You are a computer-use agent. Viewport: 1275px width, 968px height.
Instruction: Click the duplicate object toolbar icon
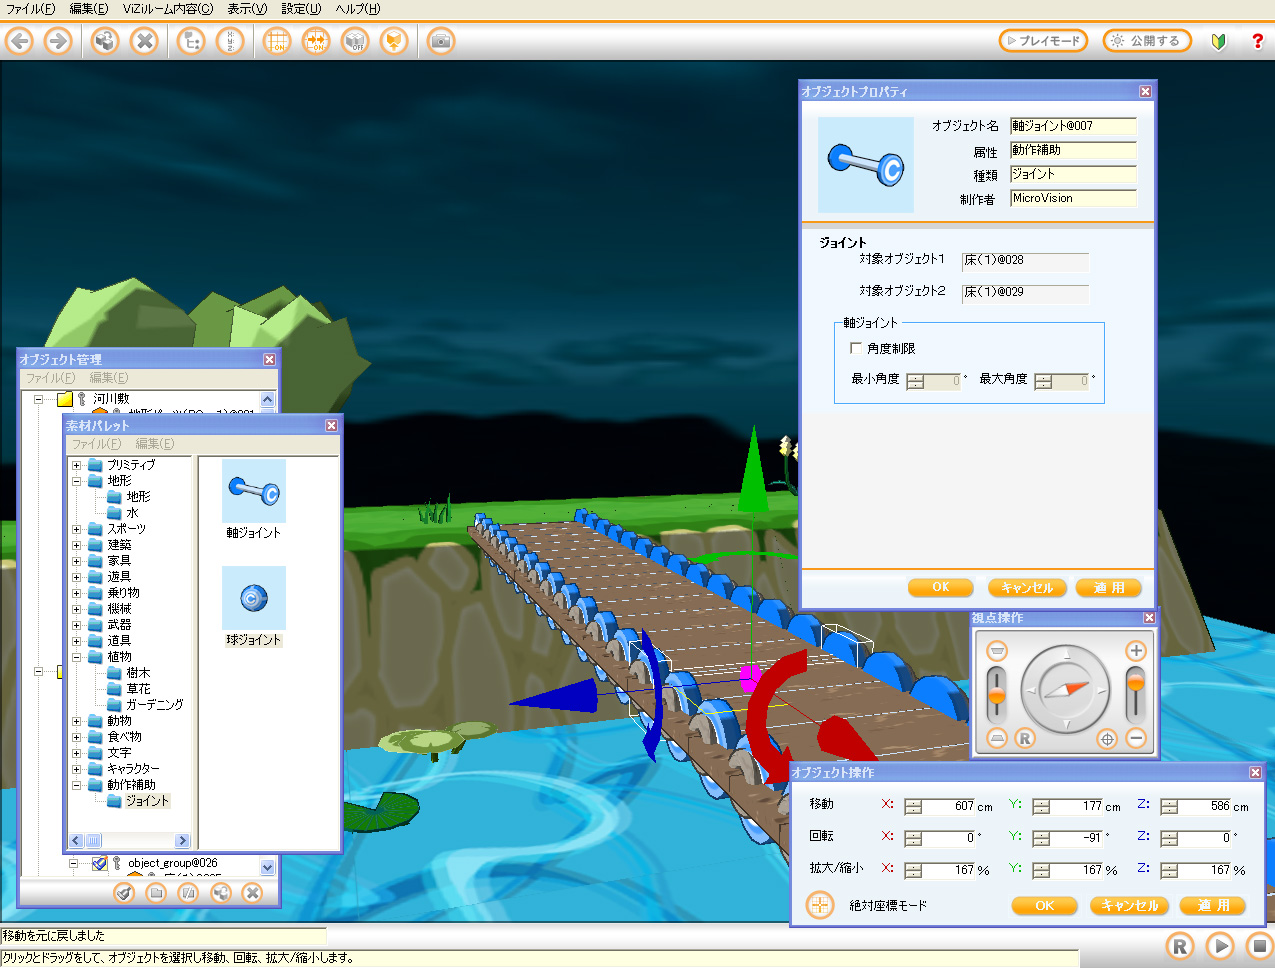tap(105, 41)
